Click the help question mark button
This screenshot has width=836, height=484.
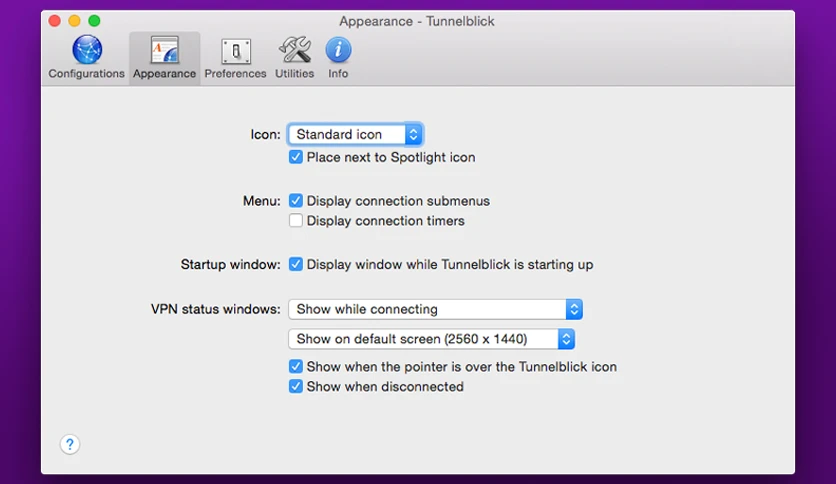(x=70, y=444)
